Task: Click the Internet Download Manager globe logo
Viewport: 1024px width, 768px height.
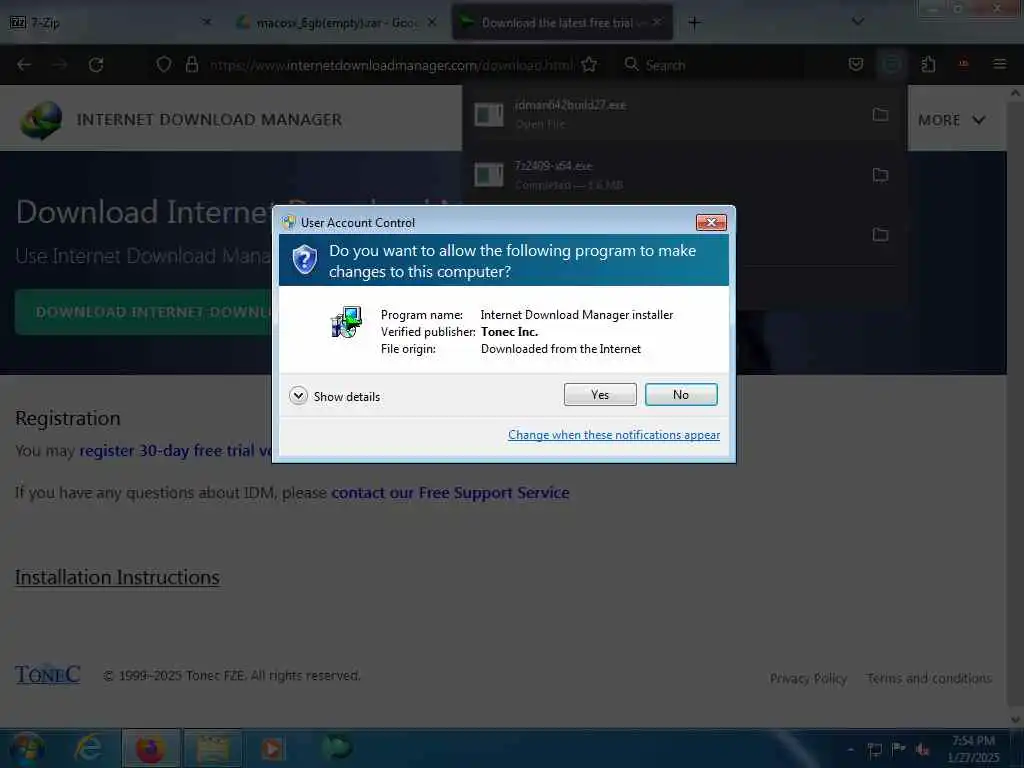Action: [40, 120]
